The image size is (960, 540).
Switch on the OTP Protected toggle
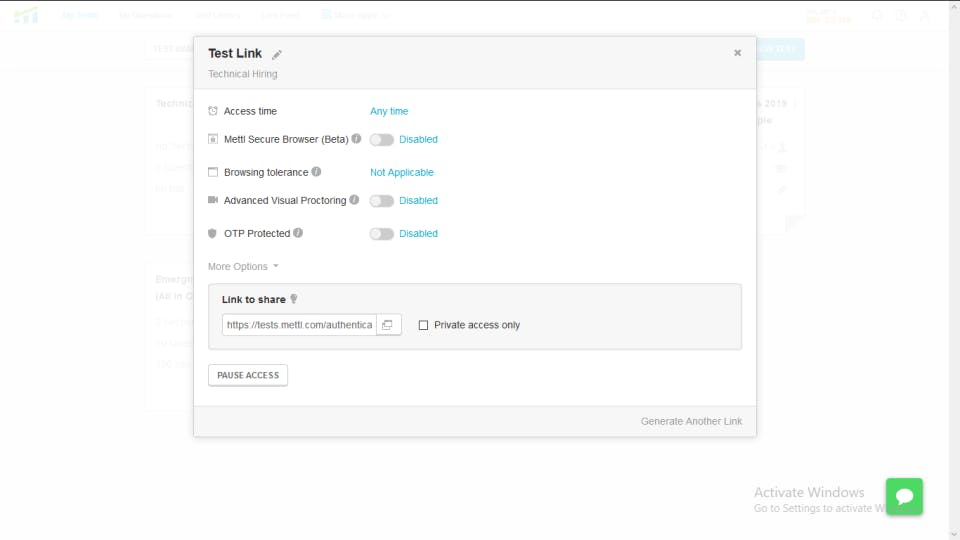[x=381, y=234]
